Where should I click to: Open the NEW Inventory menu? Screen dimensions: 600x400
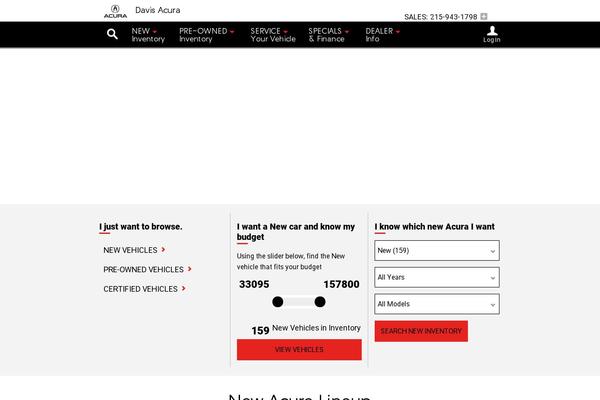coord(148,35)
